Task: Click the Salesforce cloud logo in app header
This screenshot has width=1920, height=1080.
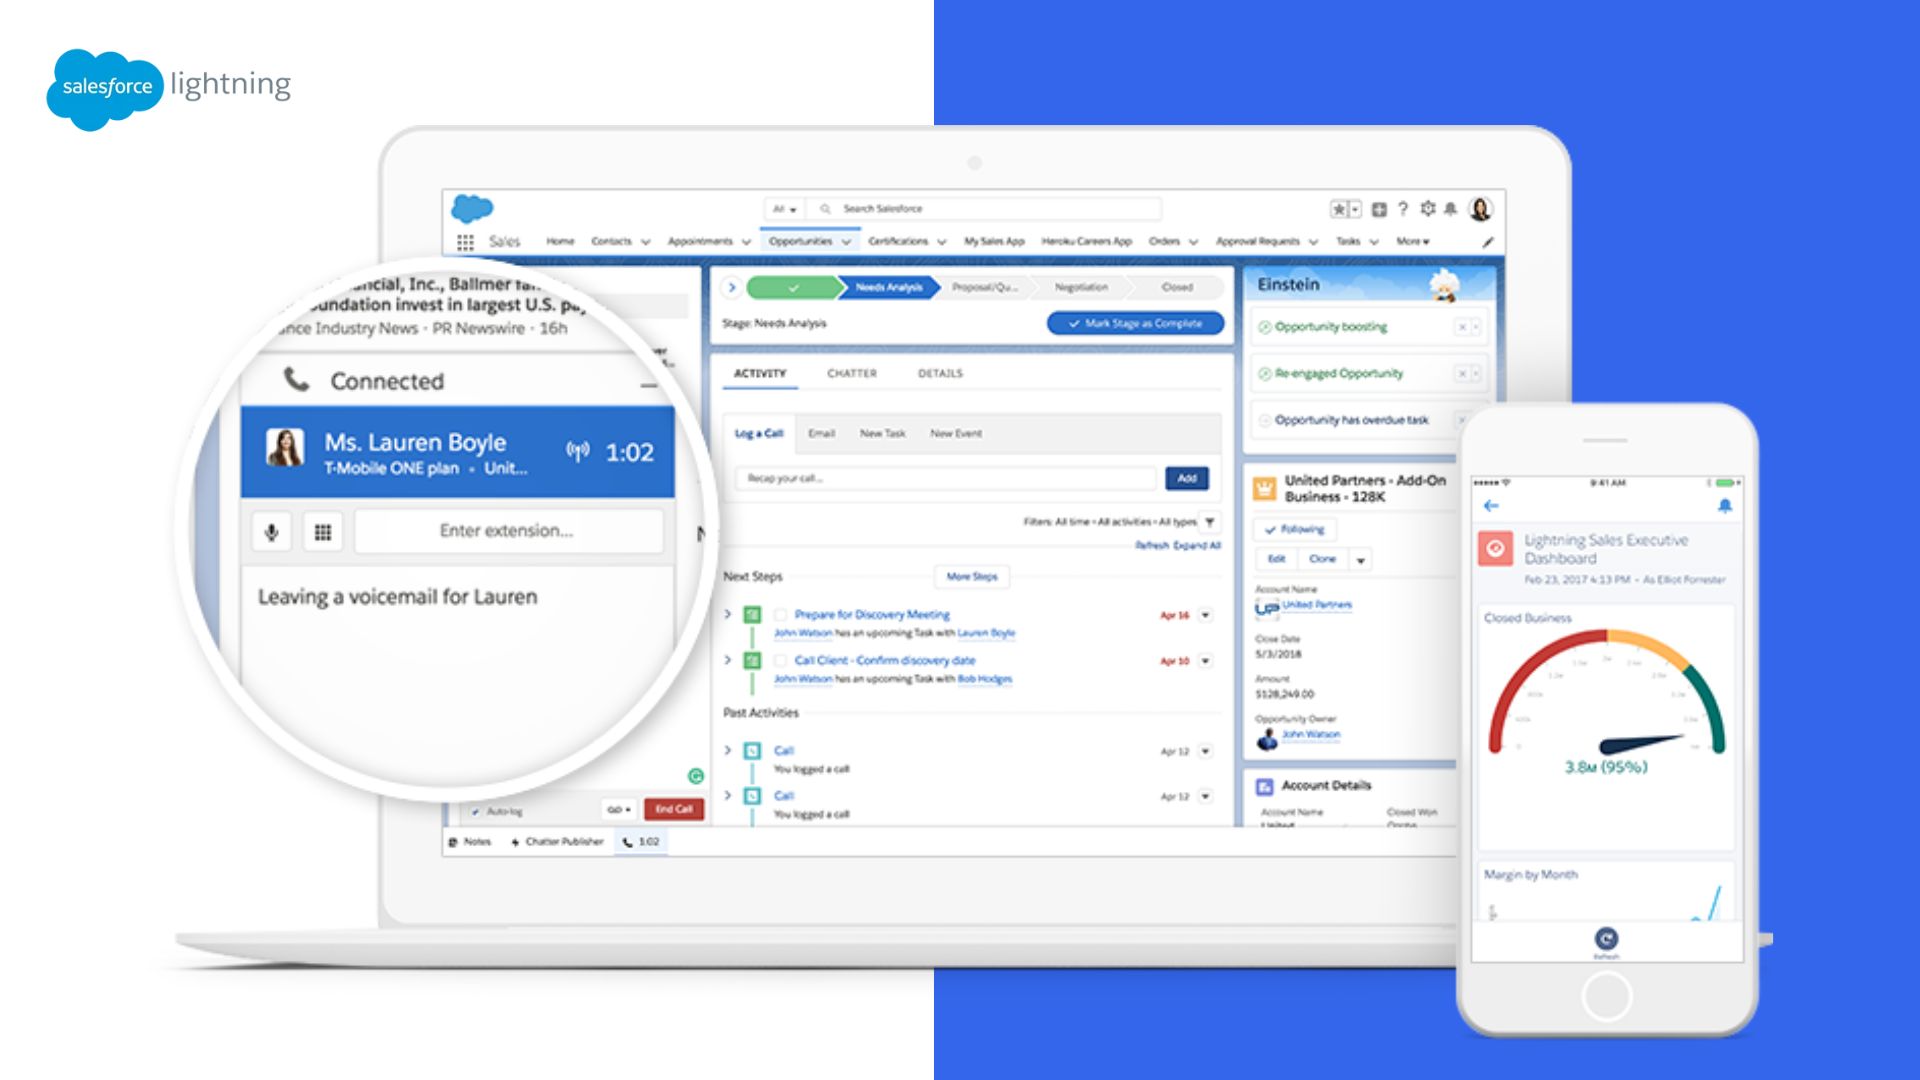Action: coord(472,208)
